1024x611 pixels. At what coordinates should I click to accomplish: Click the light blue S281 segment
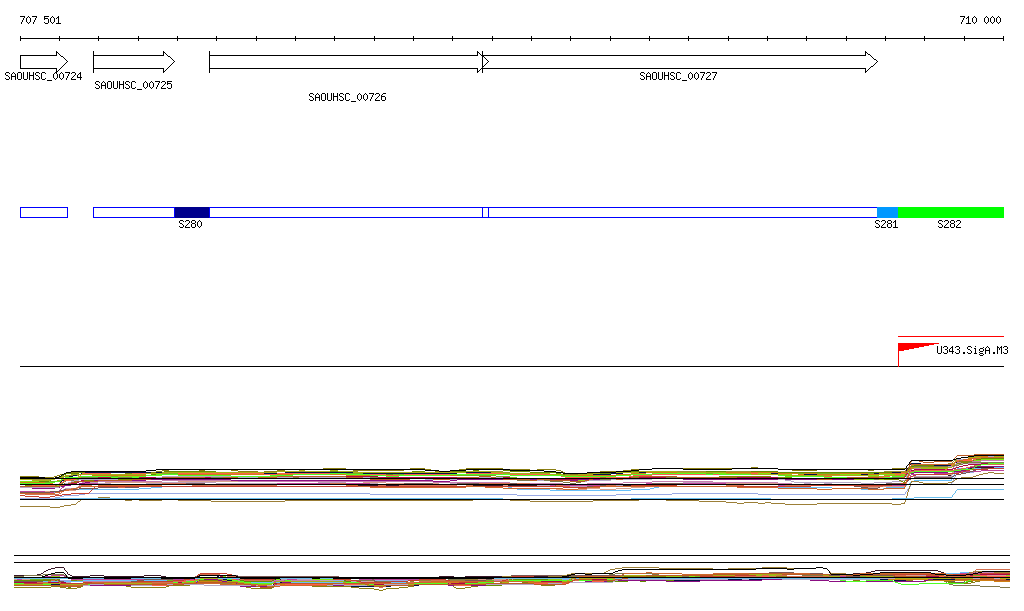[x=887, y=212]
